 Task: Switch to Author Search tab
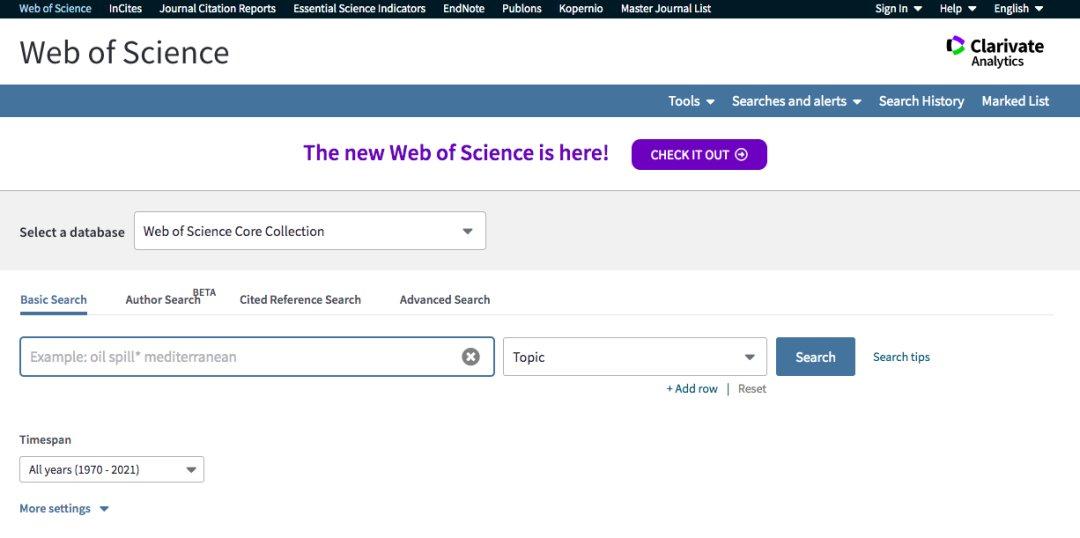point(163,300)
